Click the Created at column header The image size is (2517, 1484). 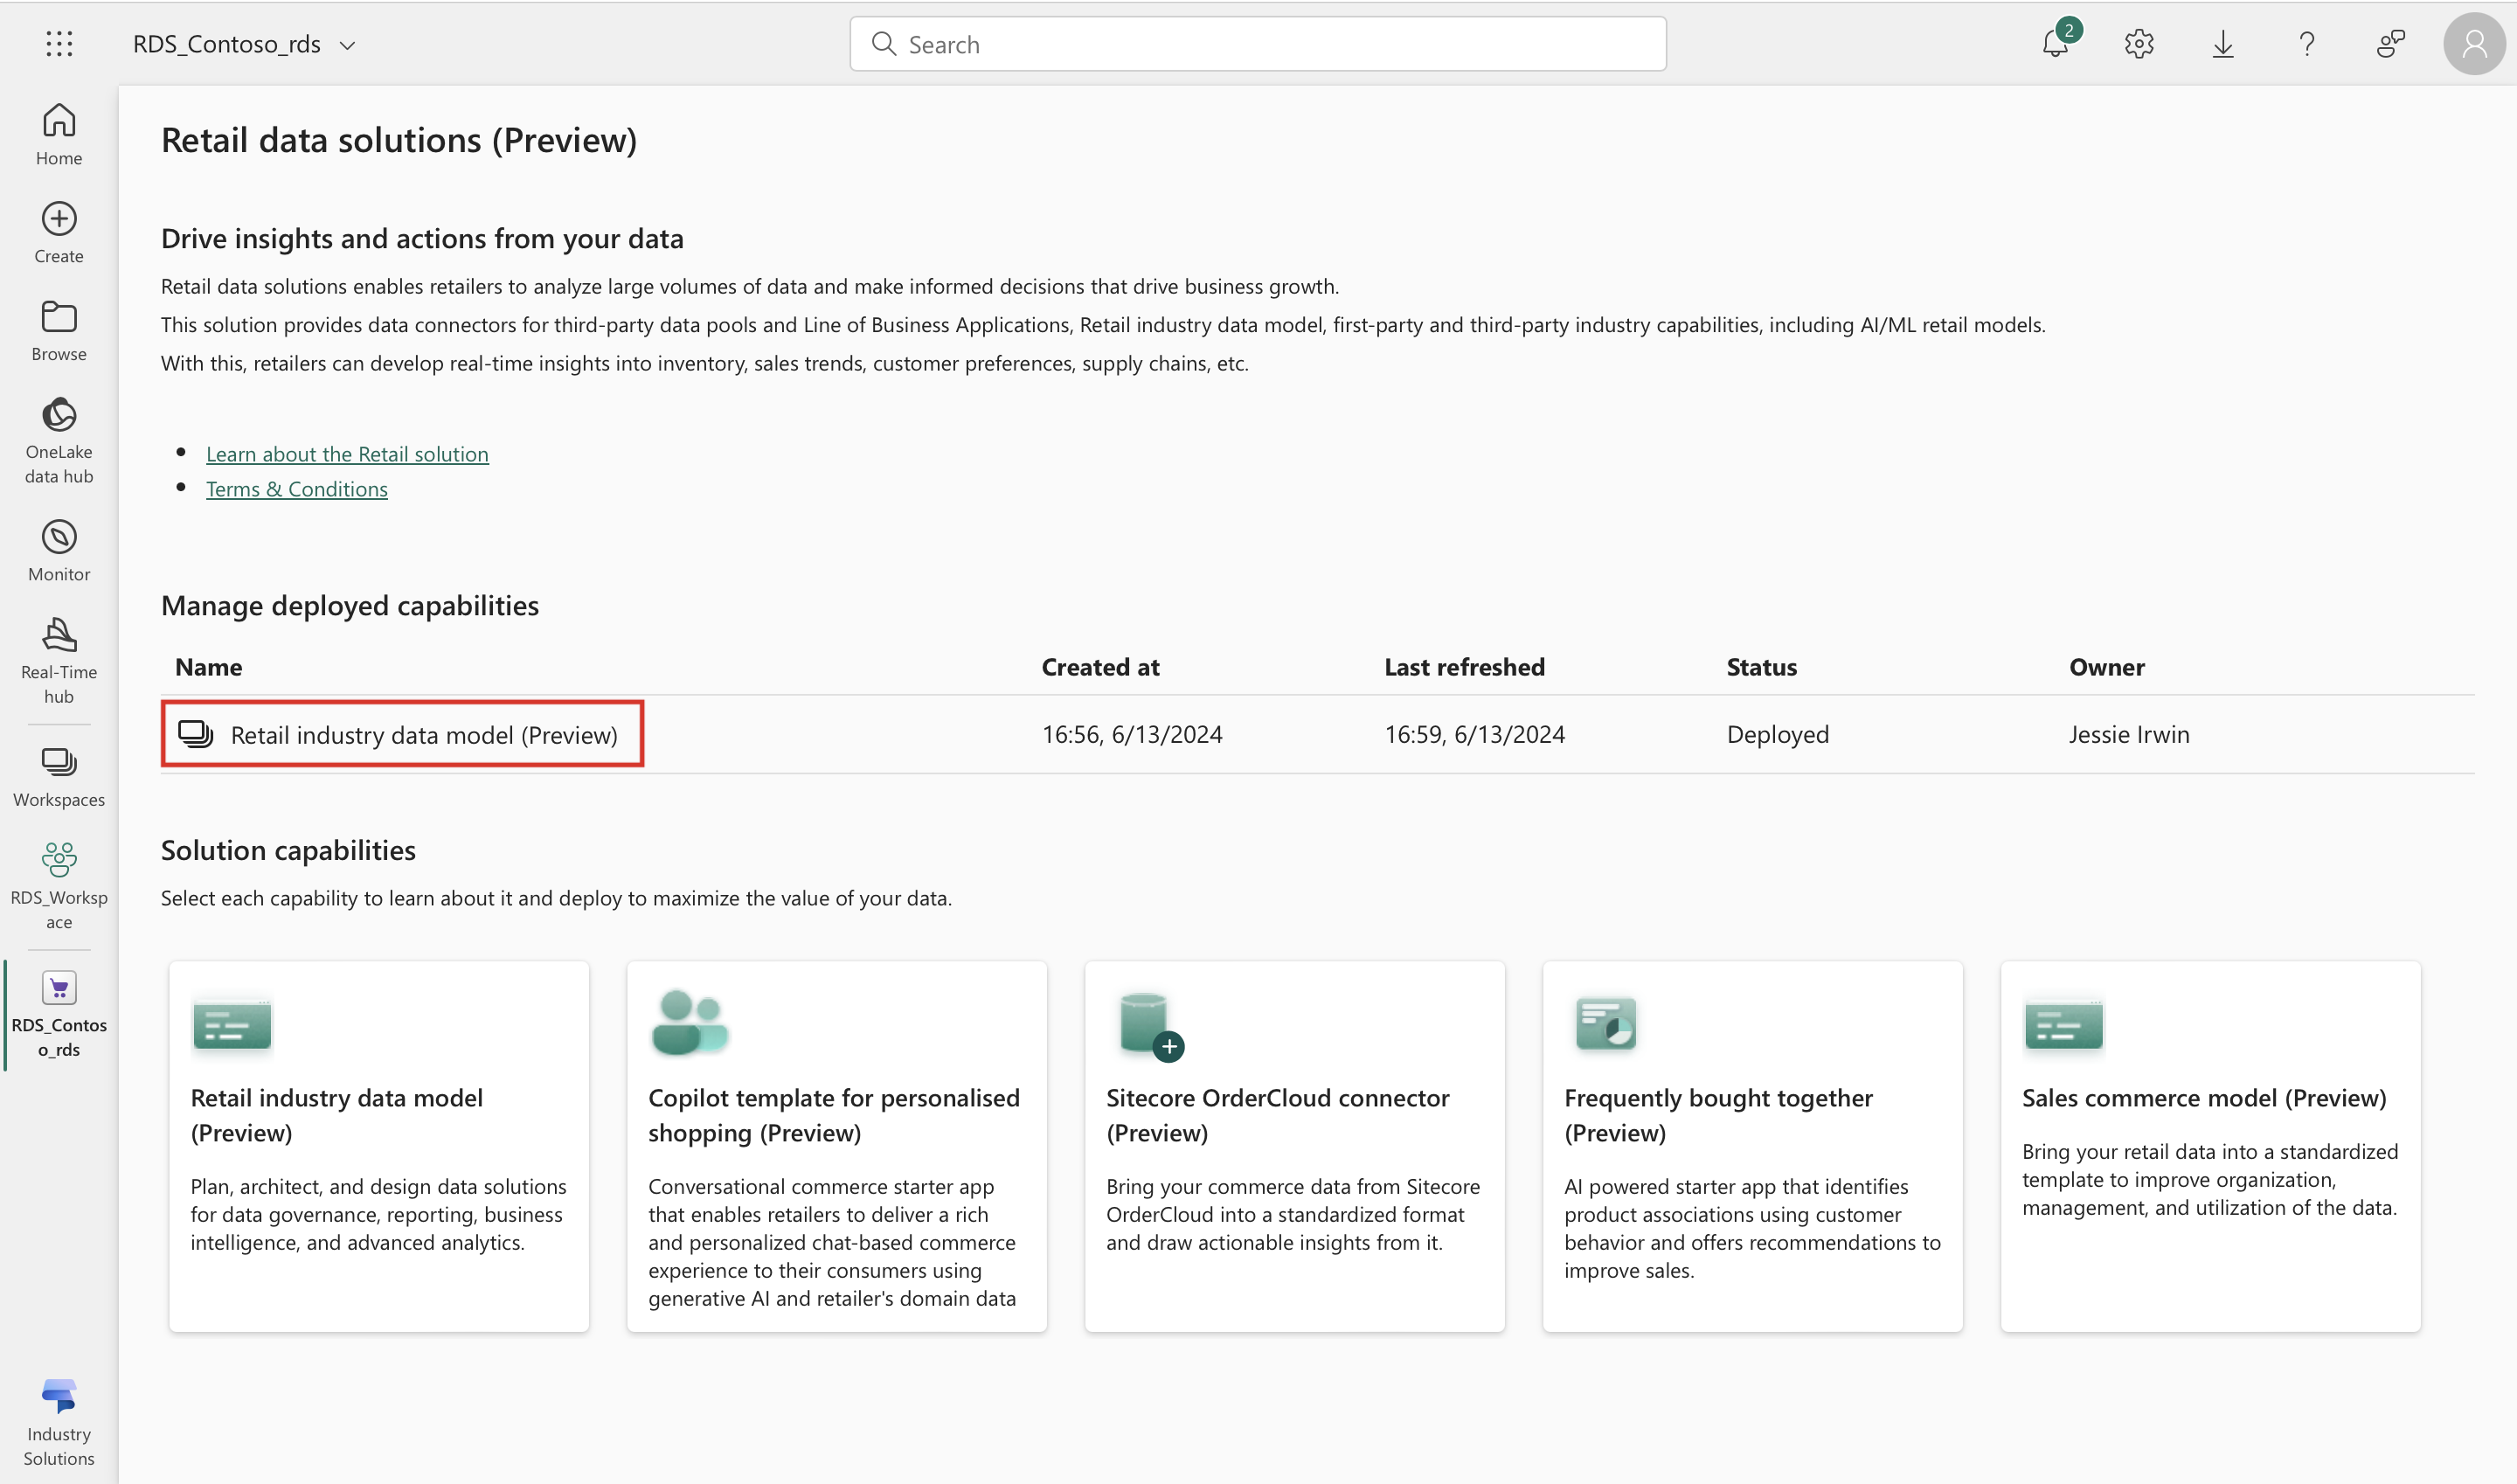point(1100,667)
